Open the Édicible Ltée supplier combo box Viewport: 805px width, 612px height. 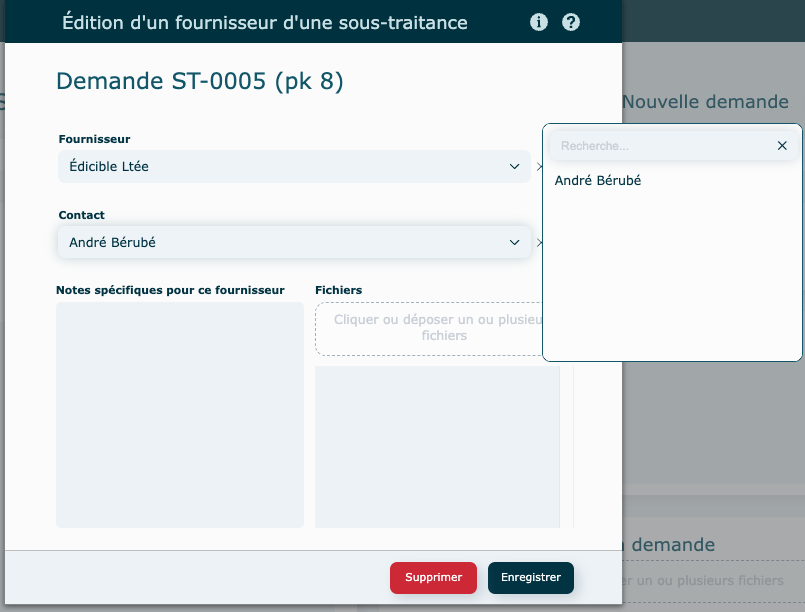[280, 167]
